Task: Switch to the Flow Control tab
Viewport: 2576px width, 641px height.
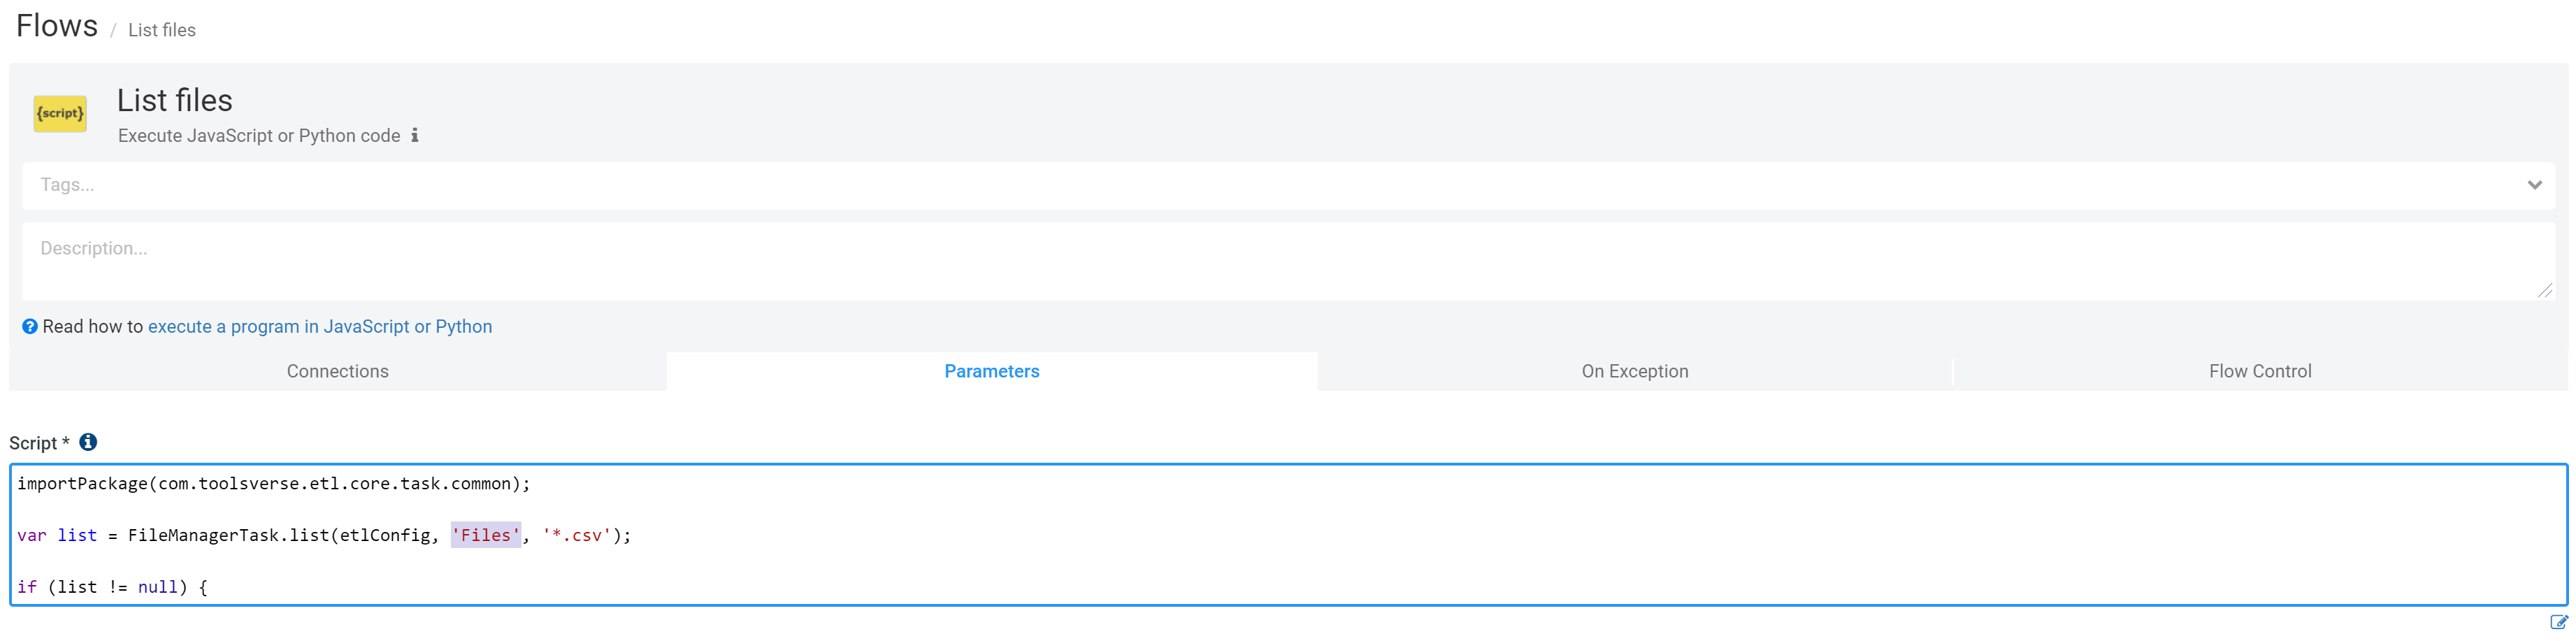Action: pyautogui.click(x=2260, y=371)
